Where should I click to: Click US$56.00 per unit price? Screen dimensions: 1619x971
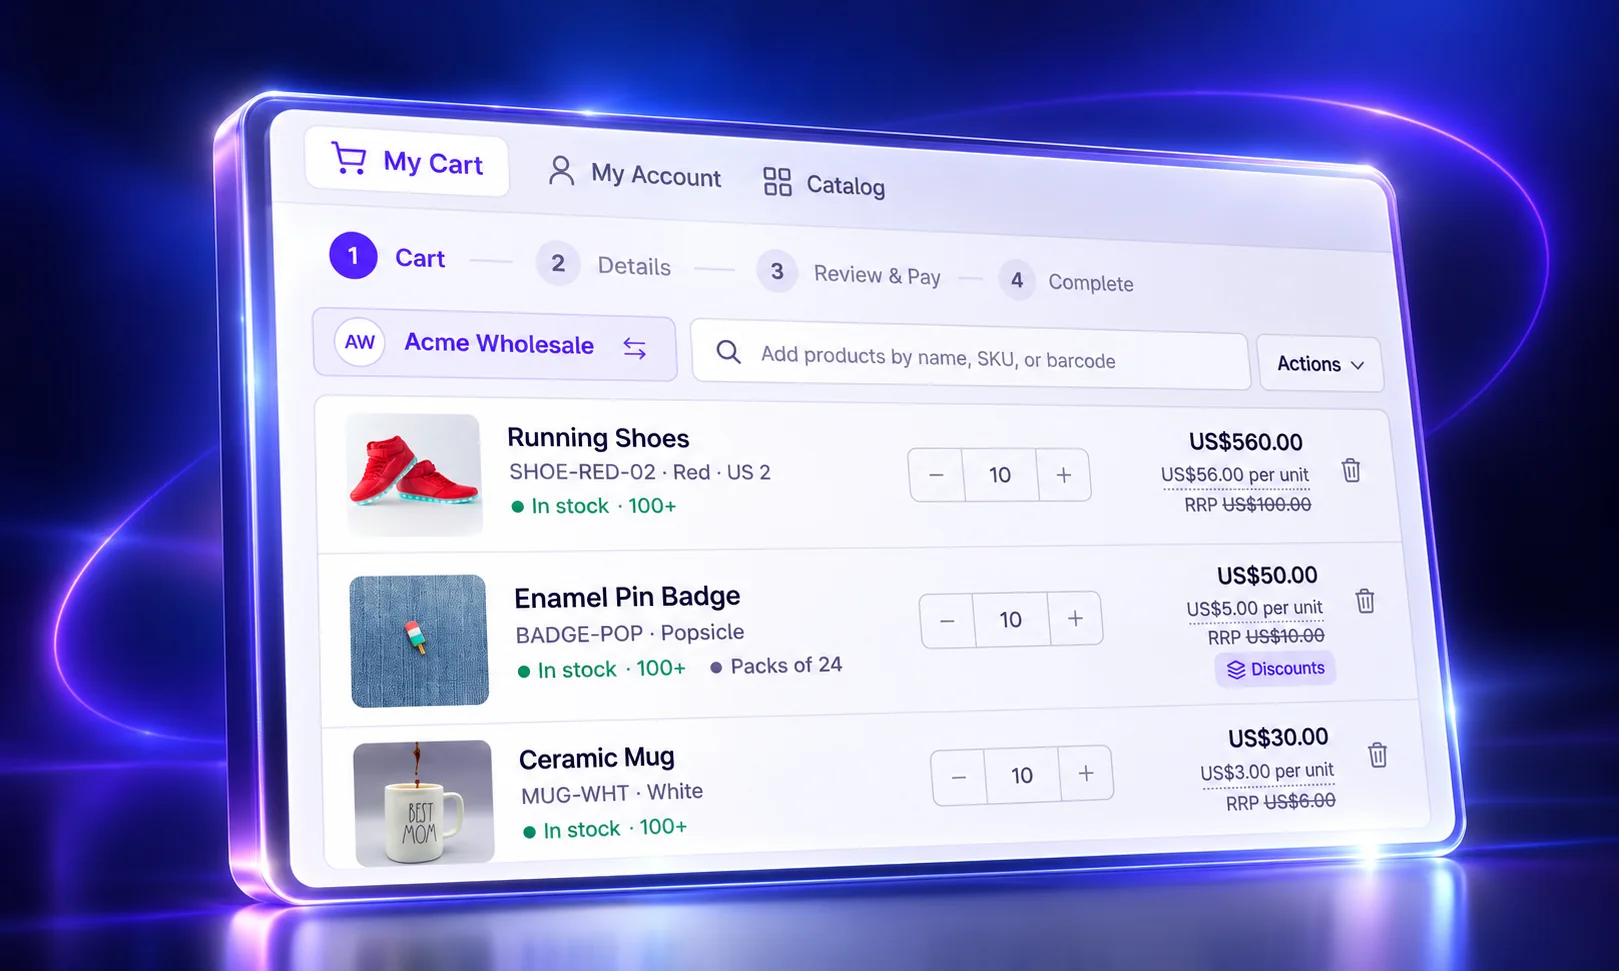(1235, 475)
